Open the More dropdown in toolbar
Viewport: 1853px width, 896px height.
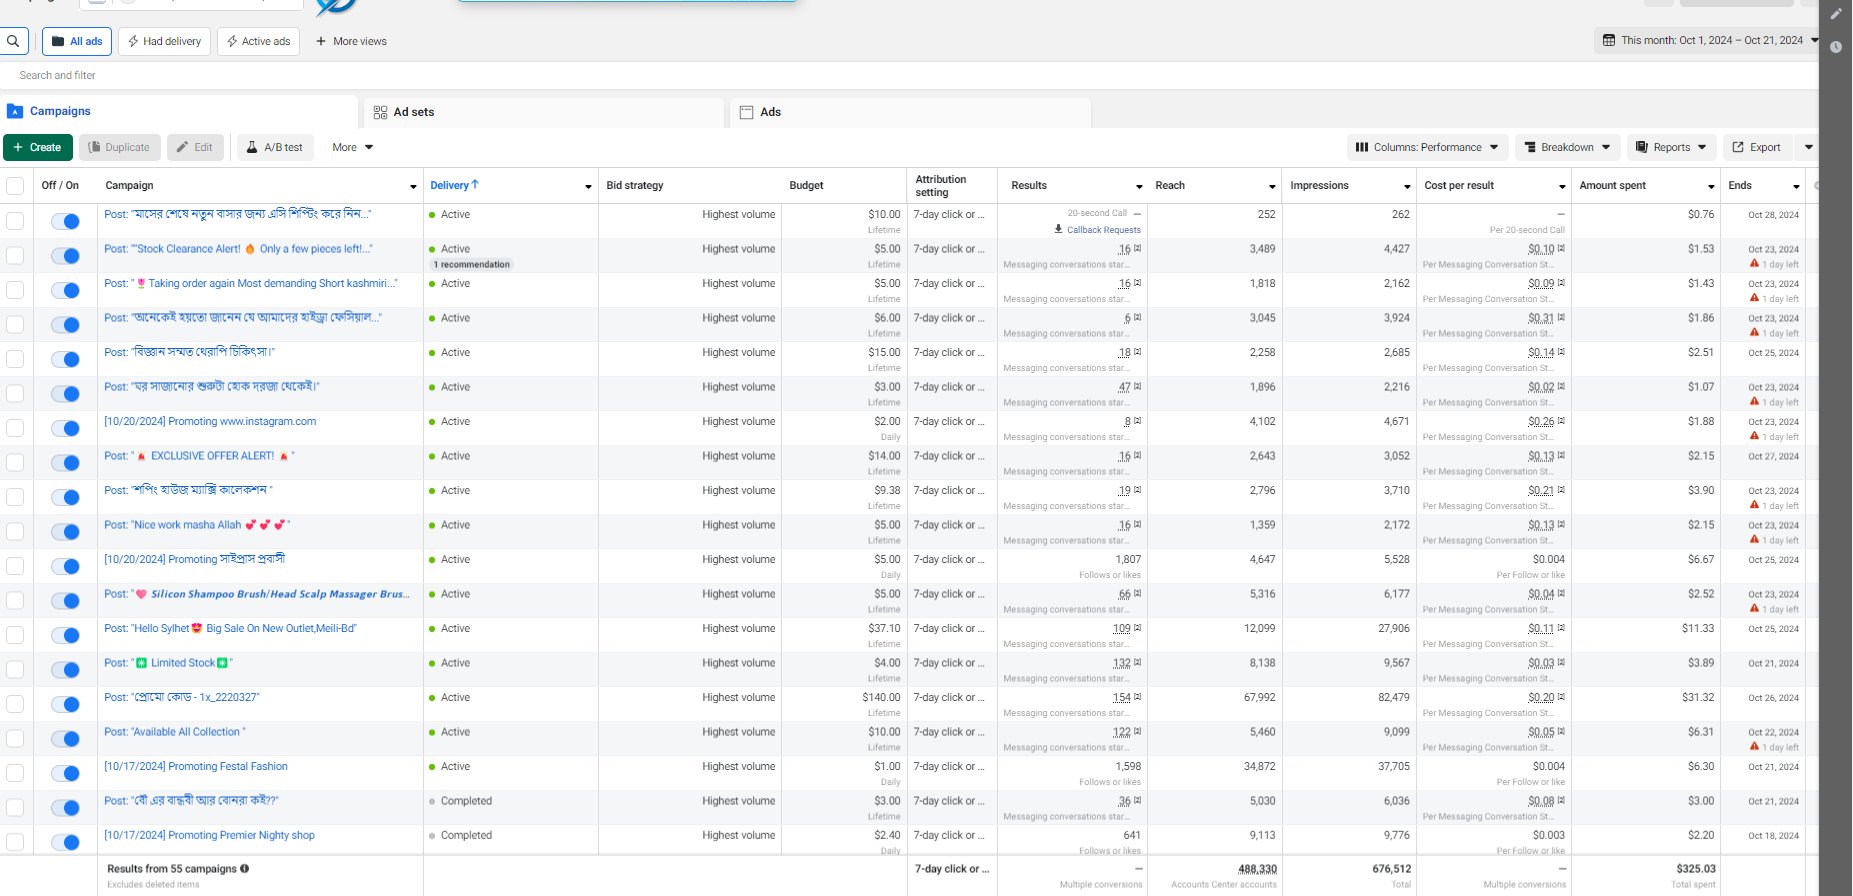coord(352,147)
